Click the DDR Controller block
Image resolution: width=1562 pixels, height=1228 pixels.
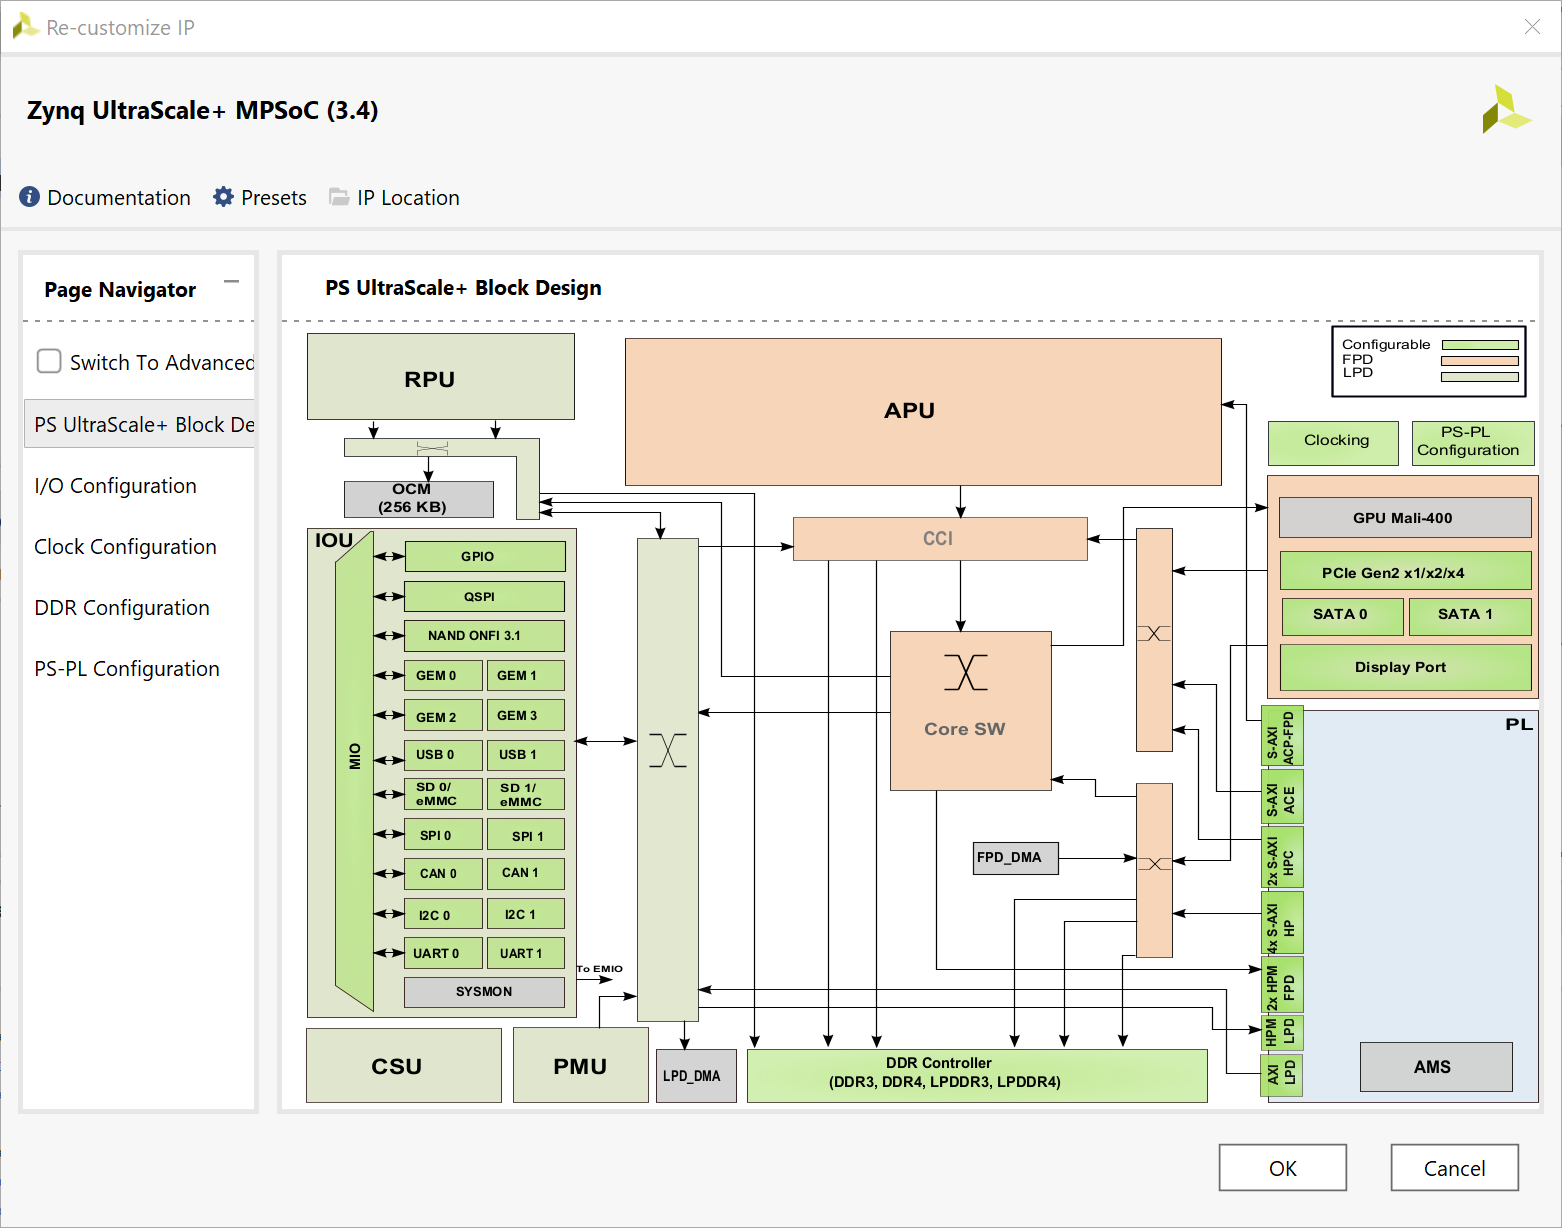pyautogui.click(x=977, y=1076)
